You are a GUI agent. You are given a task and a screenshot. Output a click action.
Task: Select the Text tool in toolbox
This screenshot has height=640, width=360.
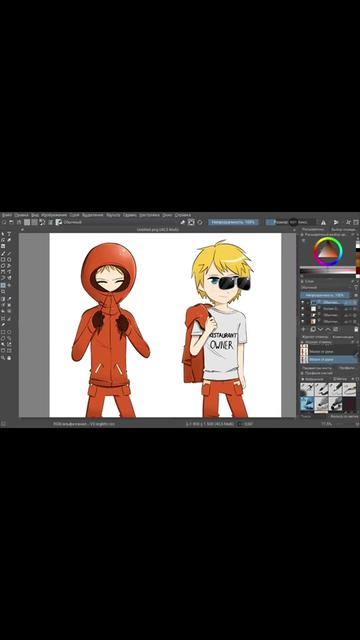click(9, 234)
